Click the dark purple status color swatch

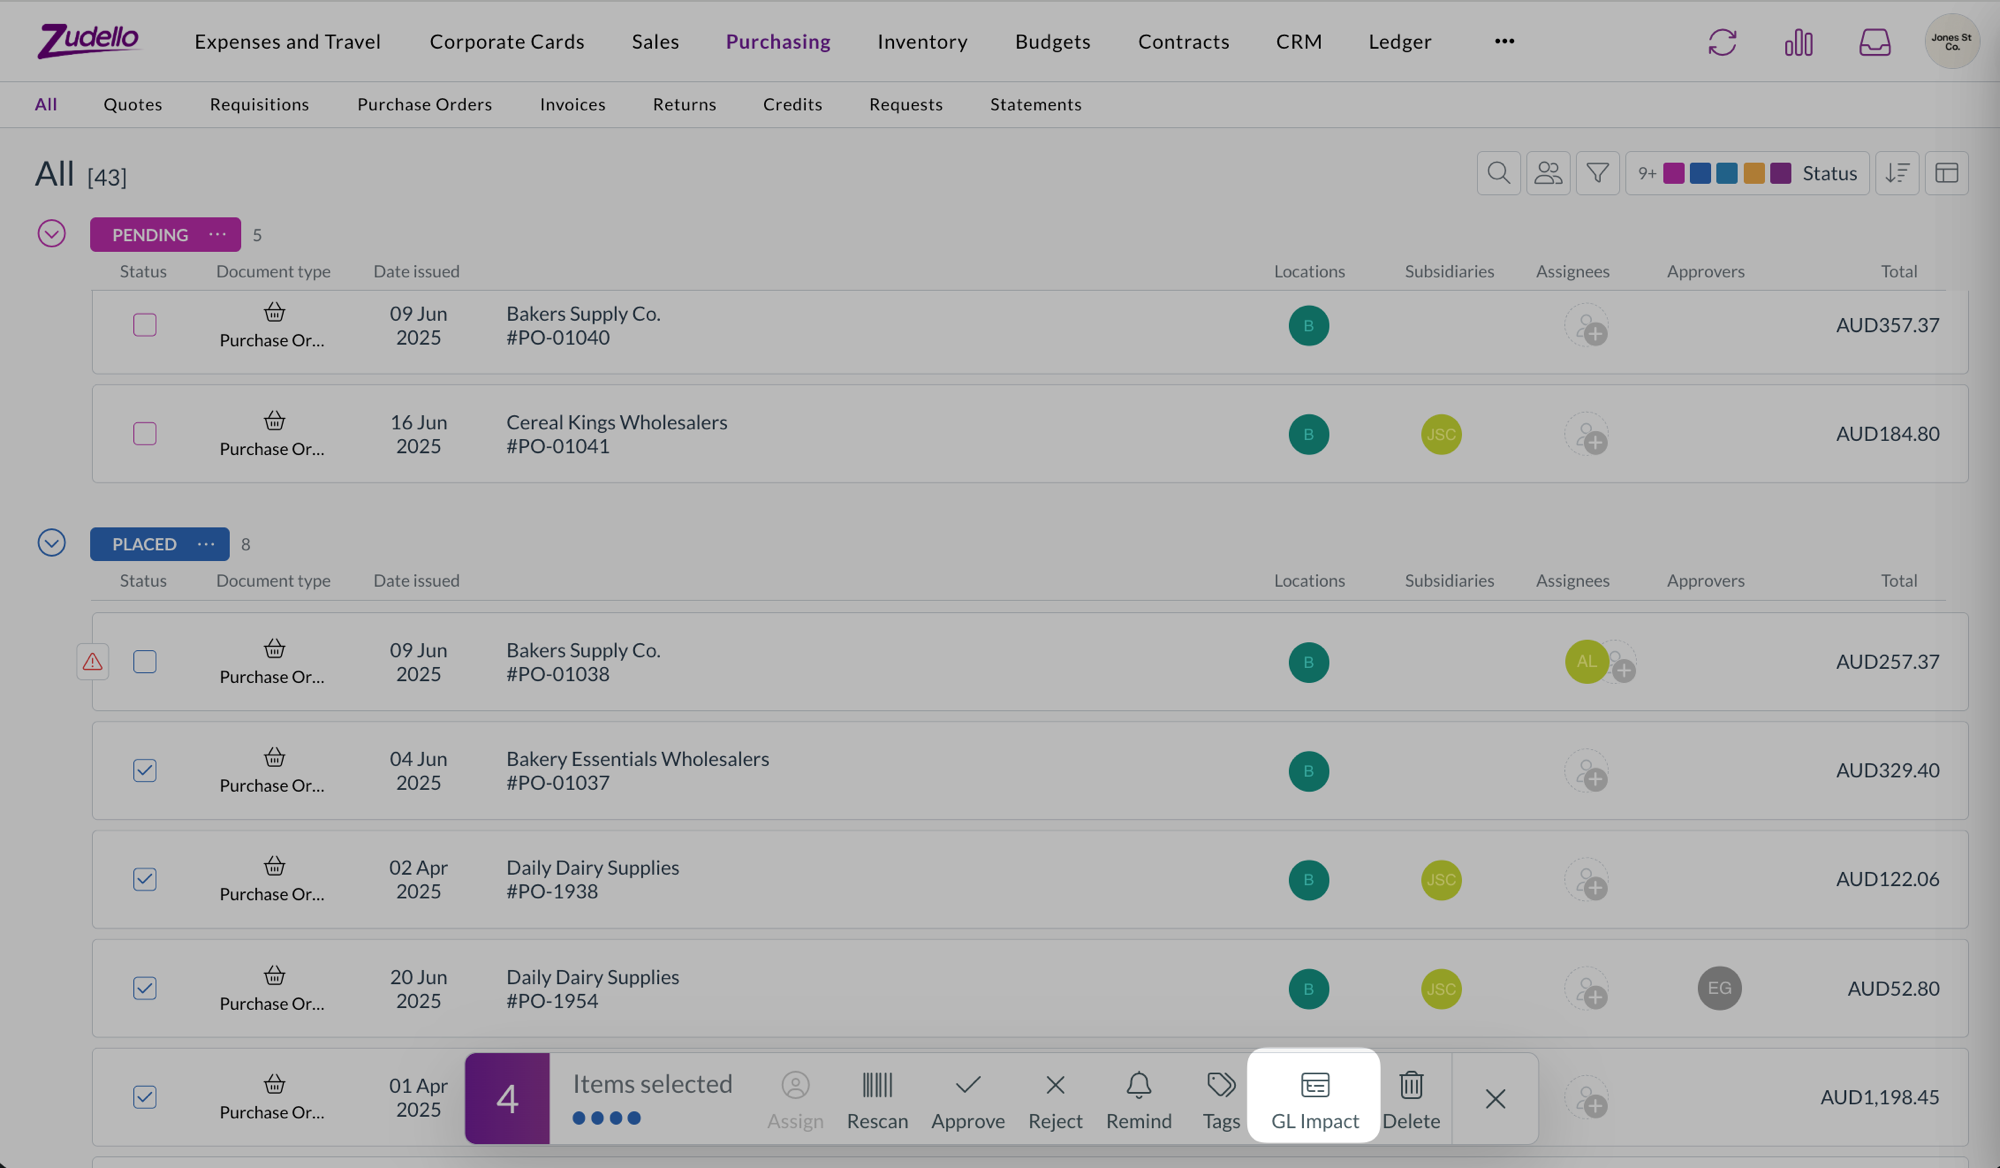(x=1781, y=173)
